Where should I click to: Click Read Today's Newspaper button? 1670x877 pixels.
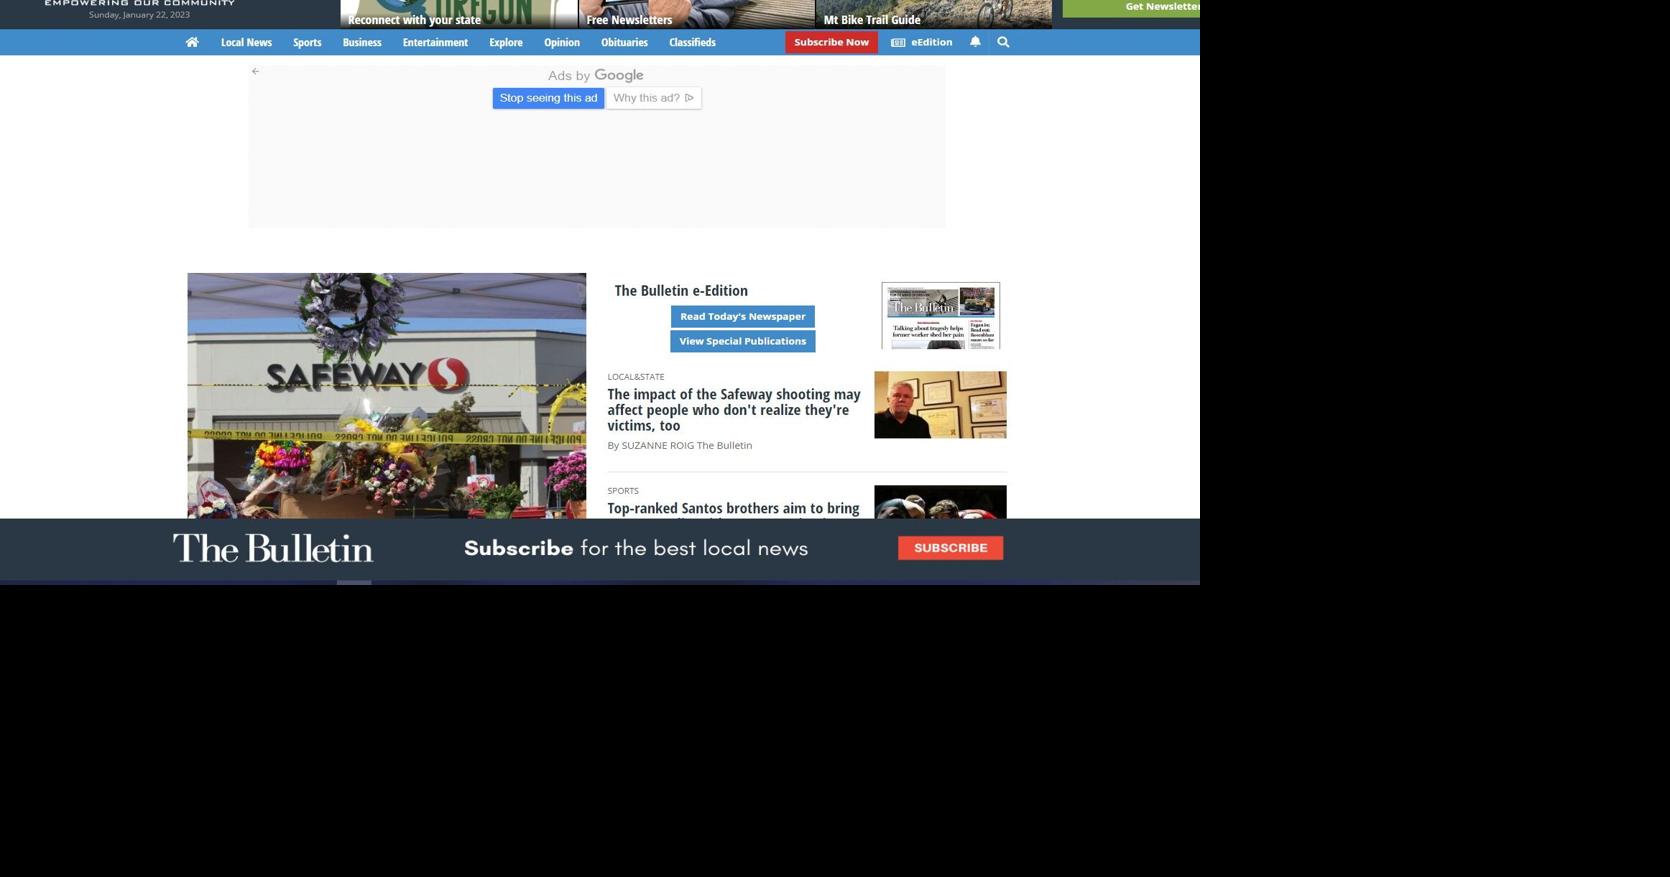[x=742, y=316]
